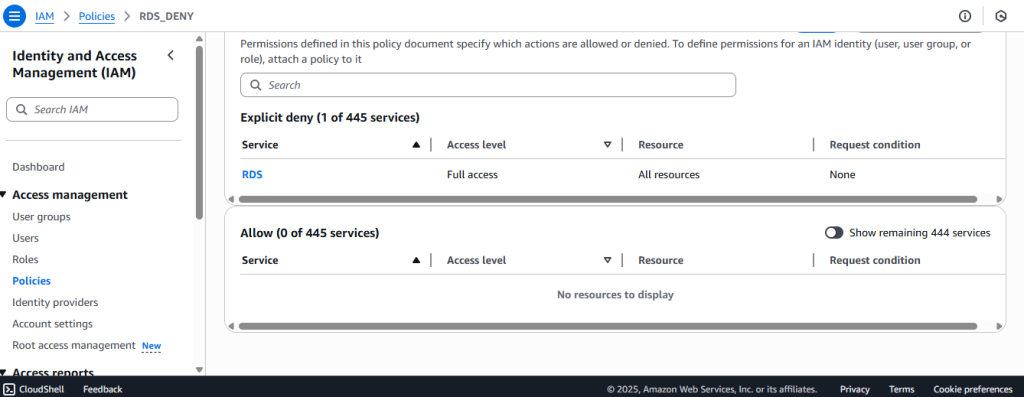The height and width of the screenshot is (397, 1024).
Task: Sort Allow table by Service arrow
Action: click(416, 261)
